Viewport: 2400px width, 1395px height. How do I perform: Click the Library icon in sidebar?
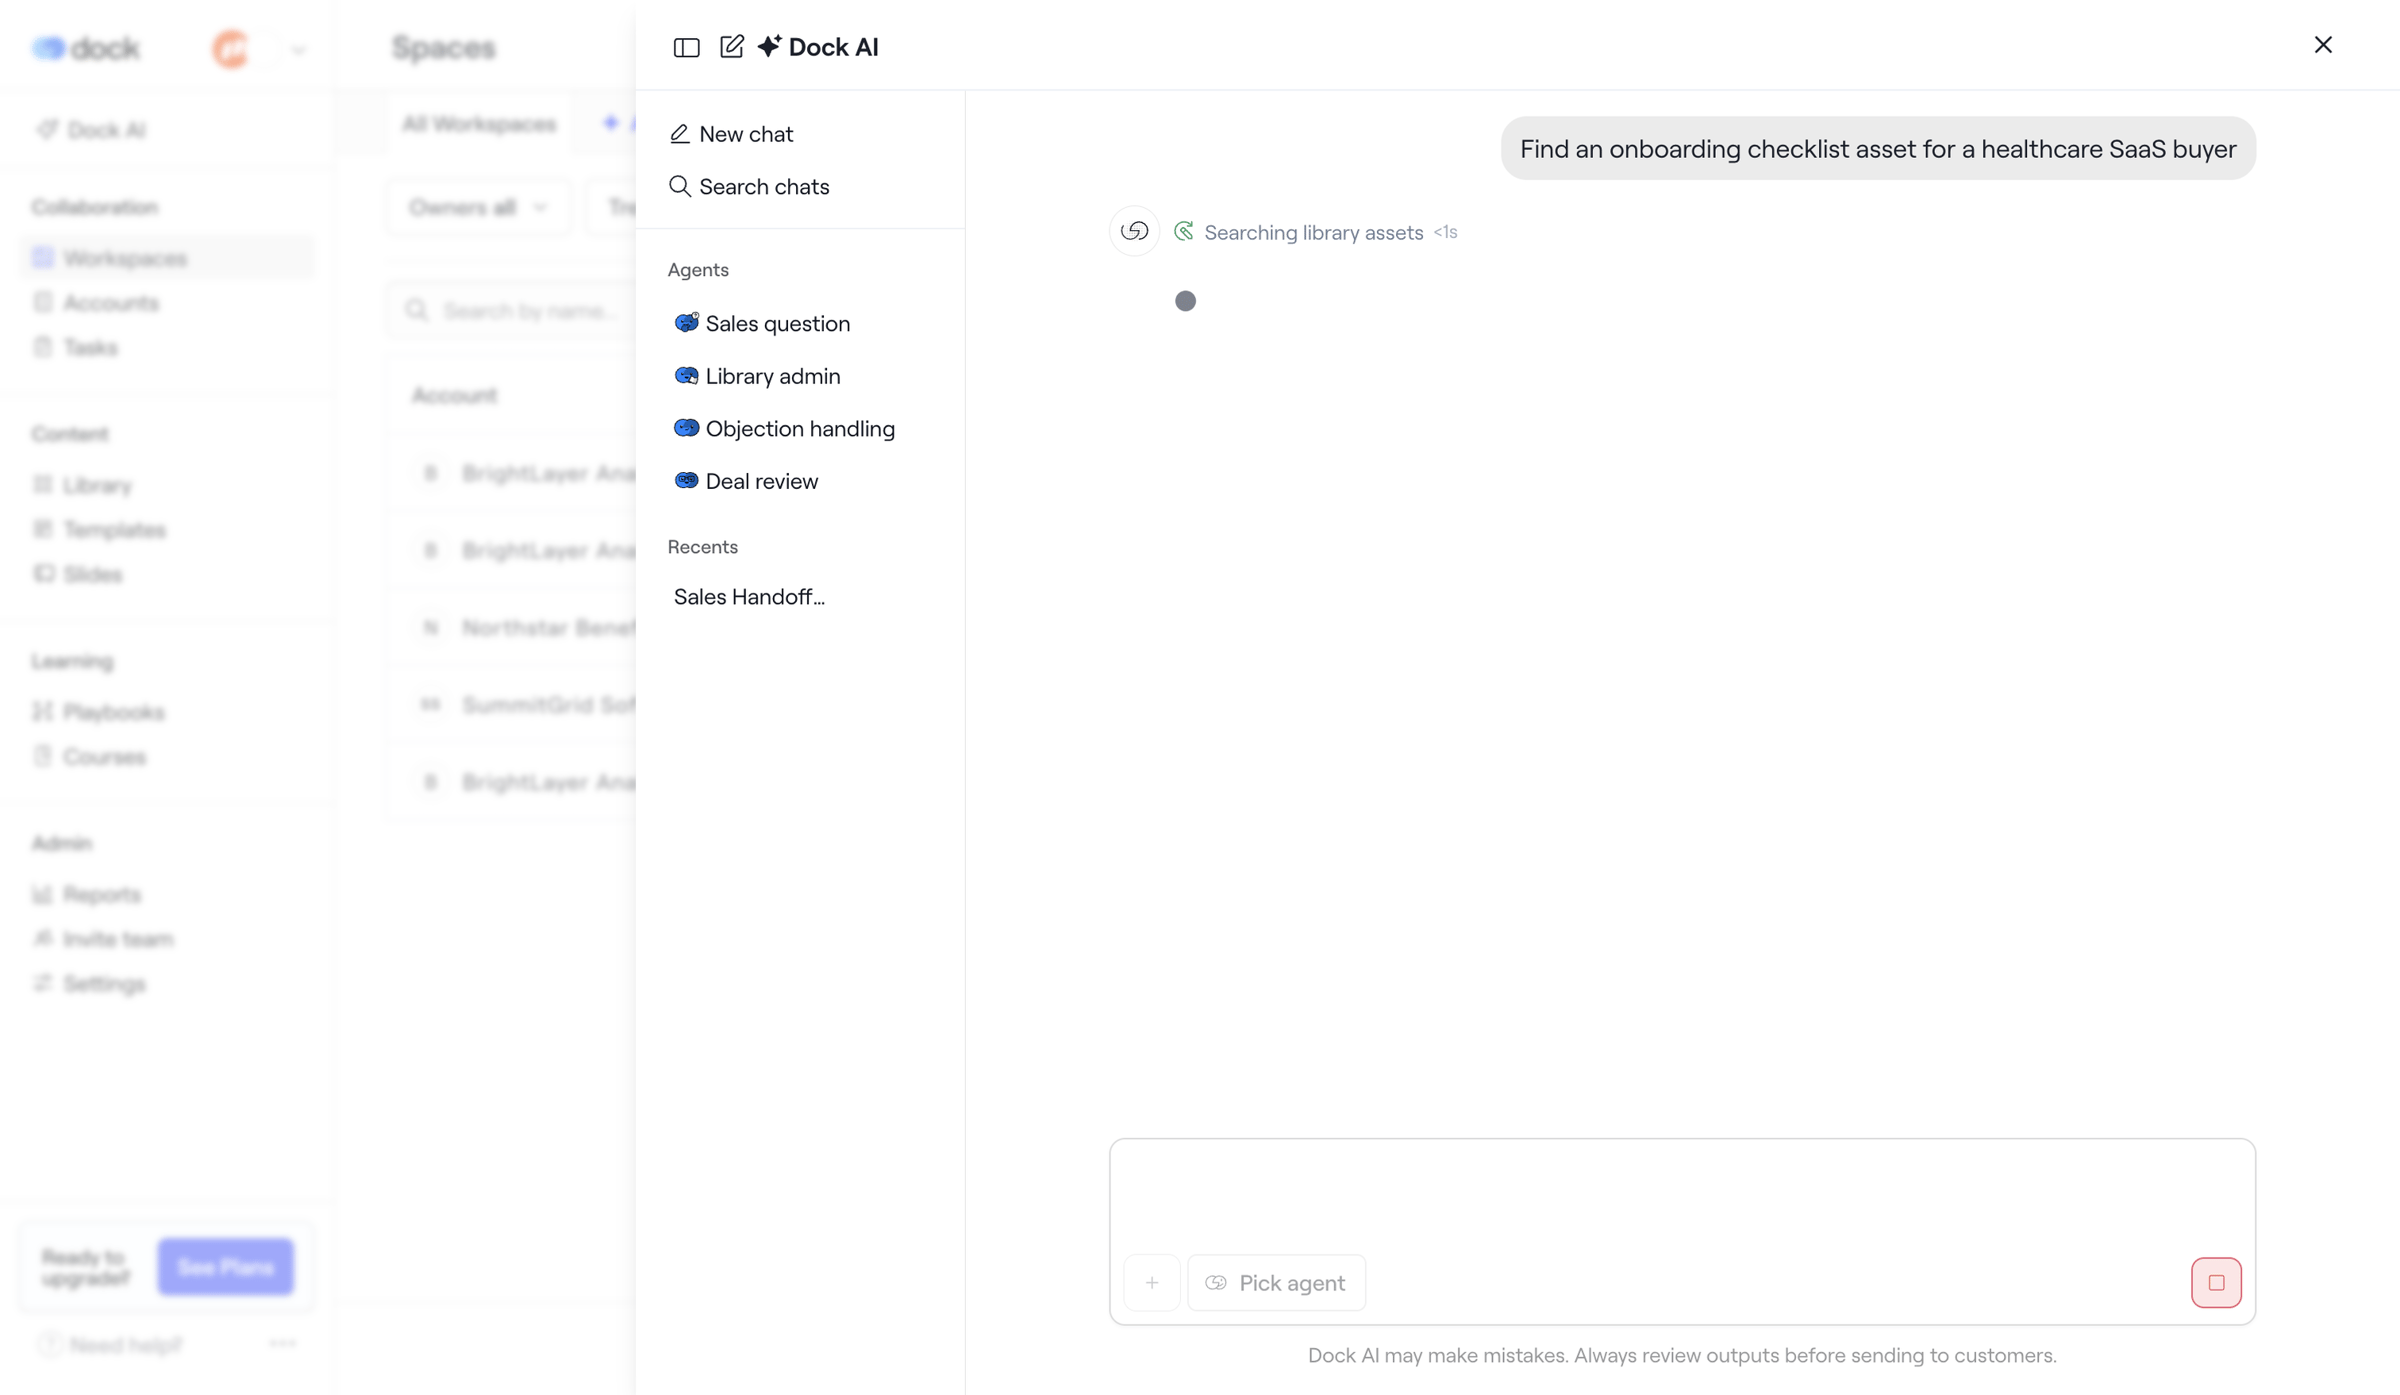[42, 485]
